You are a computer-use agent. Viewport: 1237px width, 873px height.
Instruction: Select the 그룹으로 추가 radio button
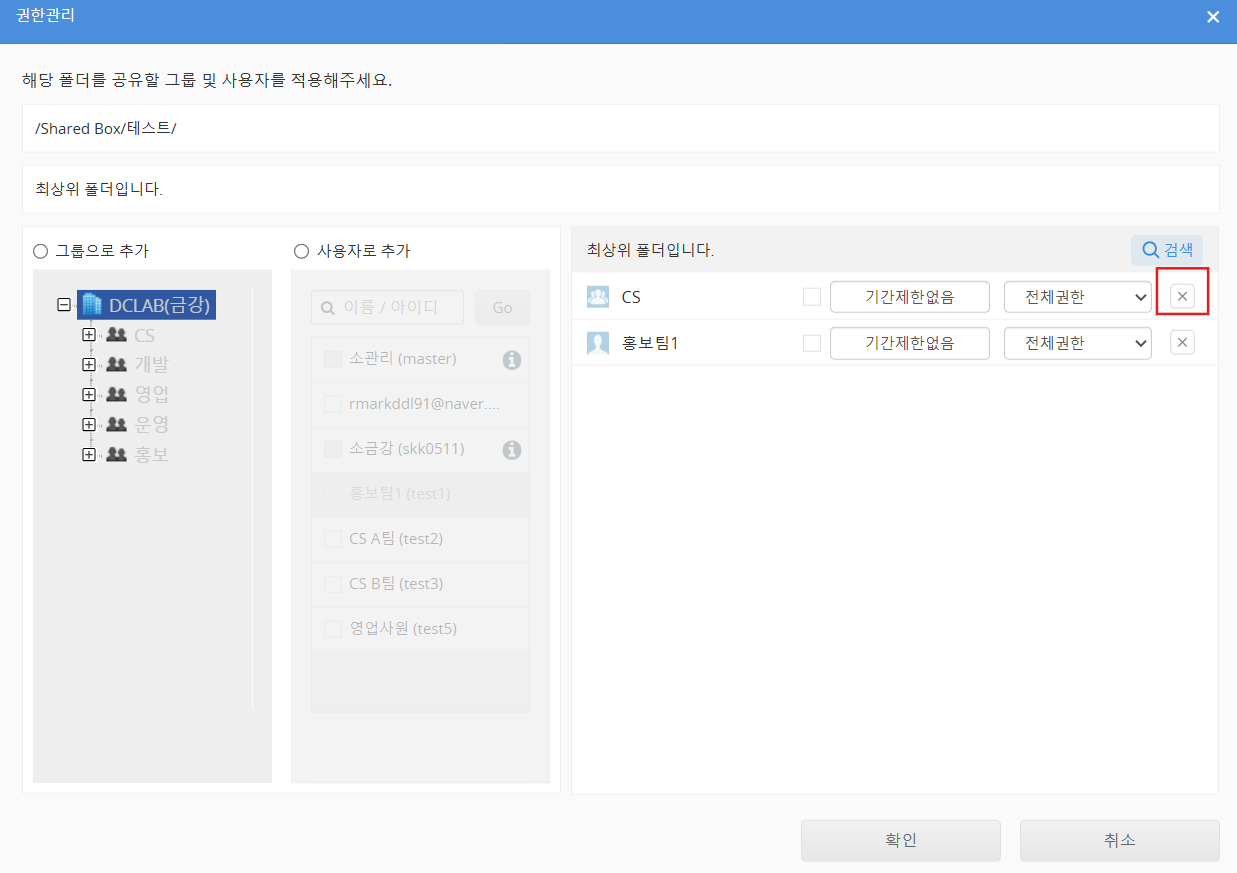pos(41,251)
